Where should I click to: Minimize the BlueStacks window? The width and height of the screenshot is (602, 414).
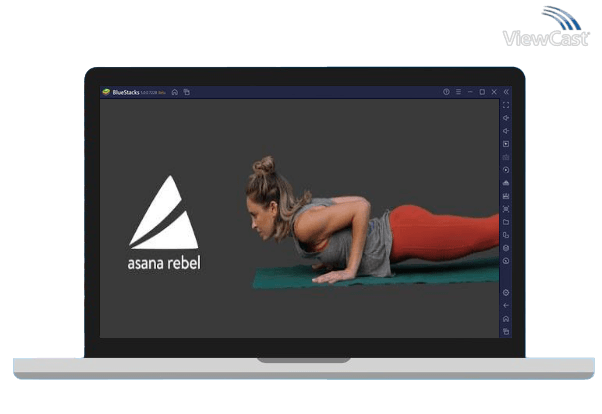click(x=470, y=92)
